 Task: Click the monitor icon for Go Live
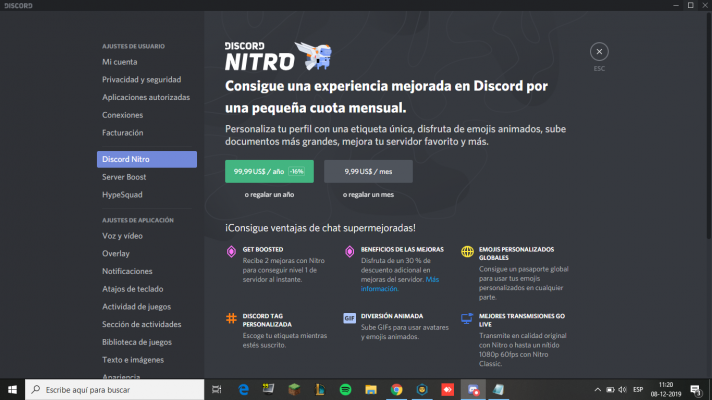click(x=467, y=318)
